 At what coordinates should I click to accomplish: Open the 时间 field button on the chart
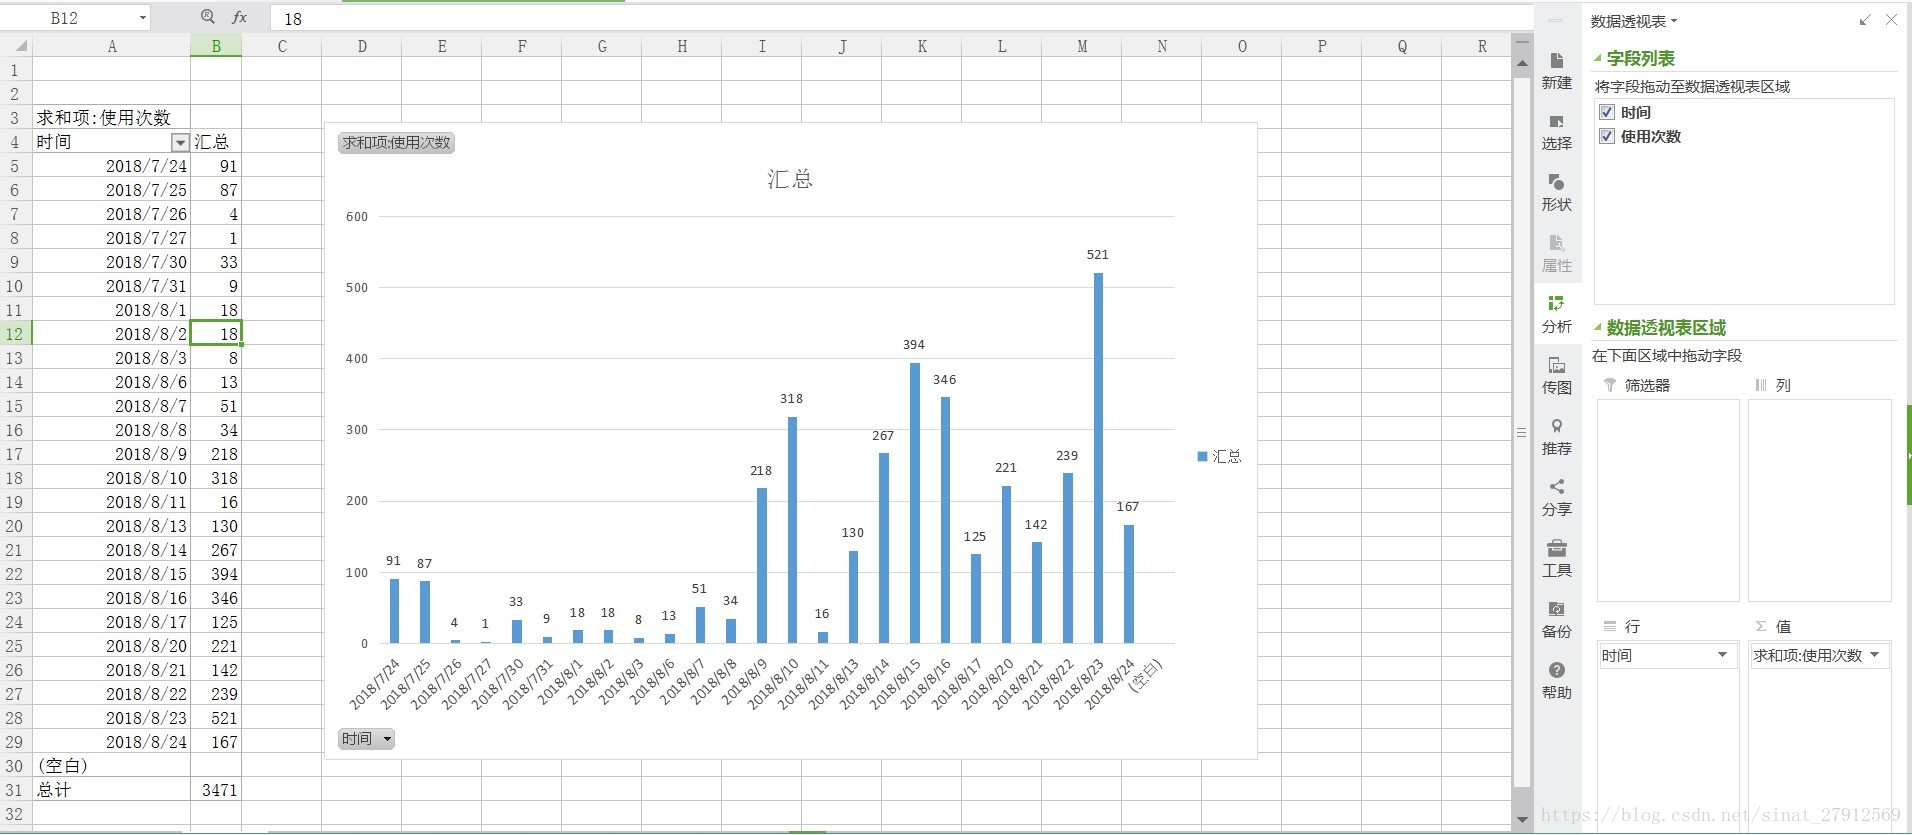(x=367, y=739)
